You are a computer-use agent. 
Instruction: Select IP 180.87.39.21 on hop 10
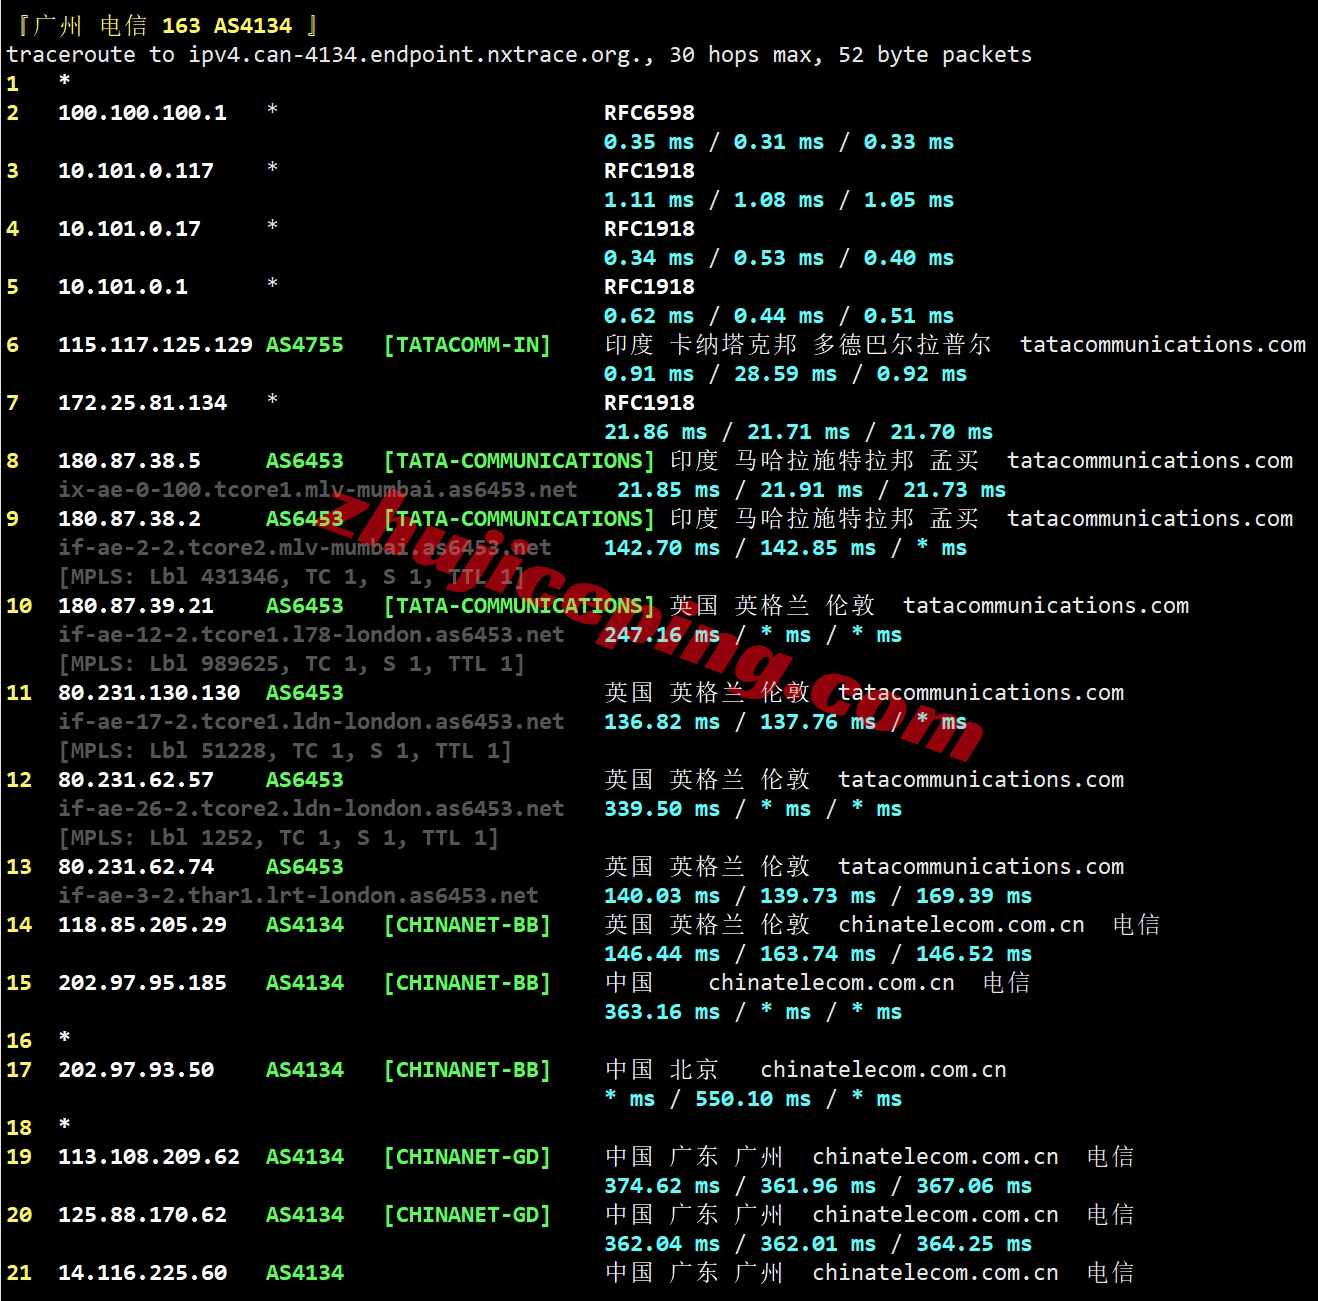pos(136,606)
